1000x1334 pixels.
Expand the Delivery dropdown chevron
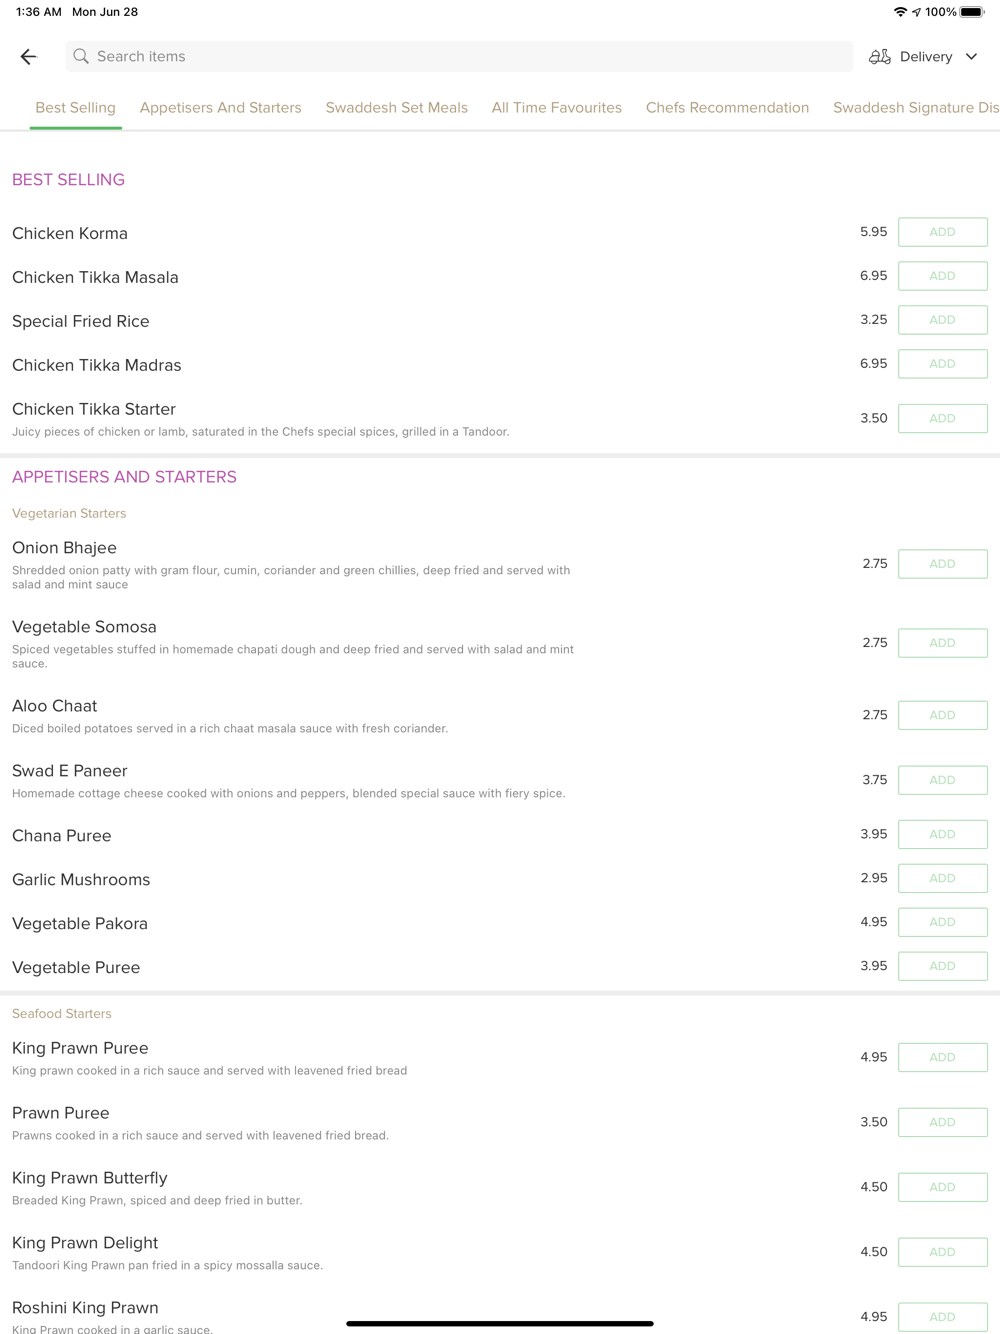[x=971, y=57]
